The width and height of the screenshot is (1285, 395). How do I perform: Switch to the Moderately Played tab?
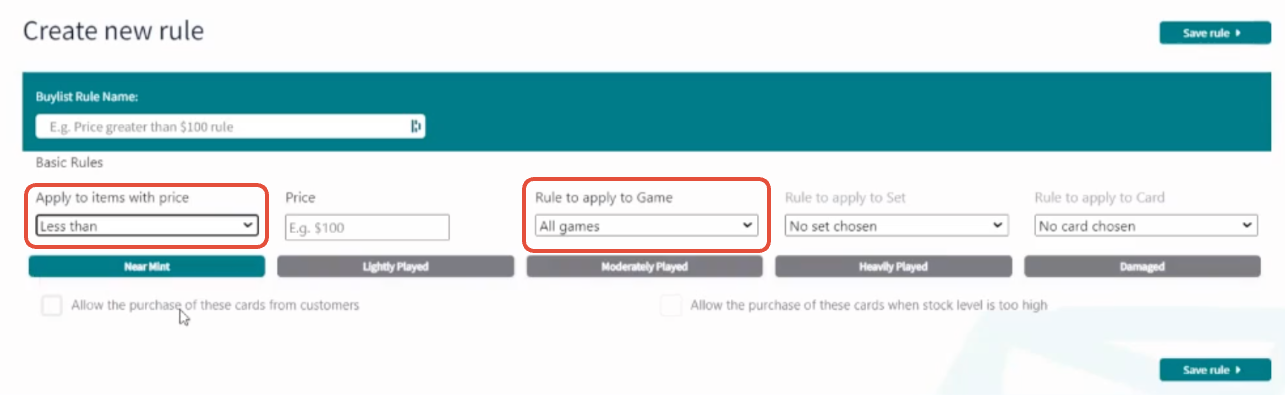645,267
